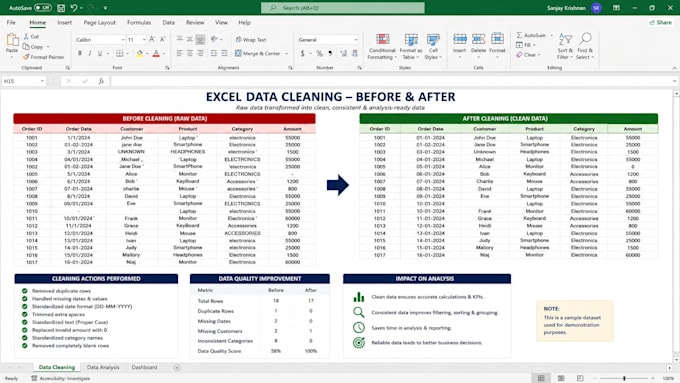
Task: Click the Cut scissors icon
Action: pyautogui.click(x=26, y=36)
